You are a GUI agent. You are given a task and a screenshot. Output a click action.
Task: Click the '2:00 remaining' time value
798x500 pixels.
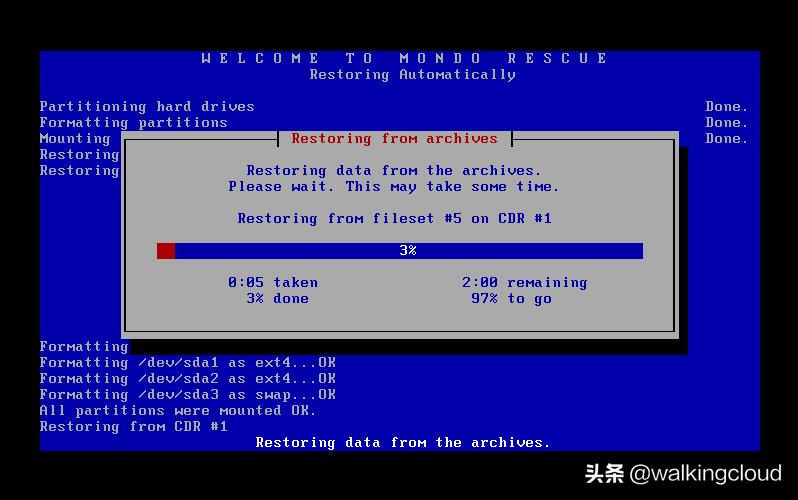tap(524, 283)
